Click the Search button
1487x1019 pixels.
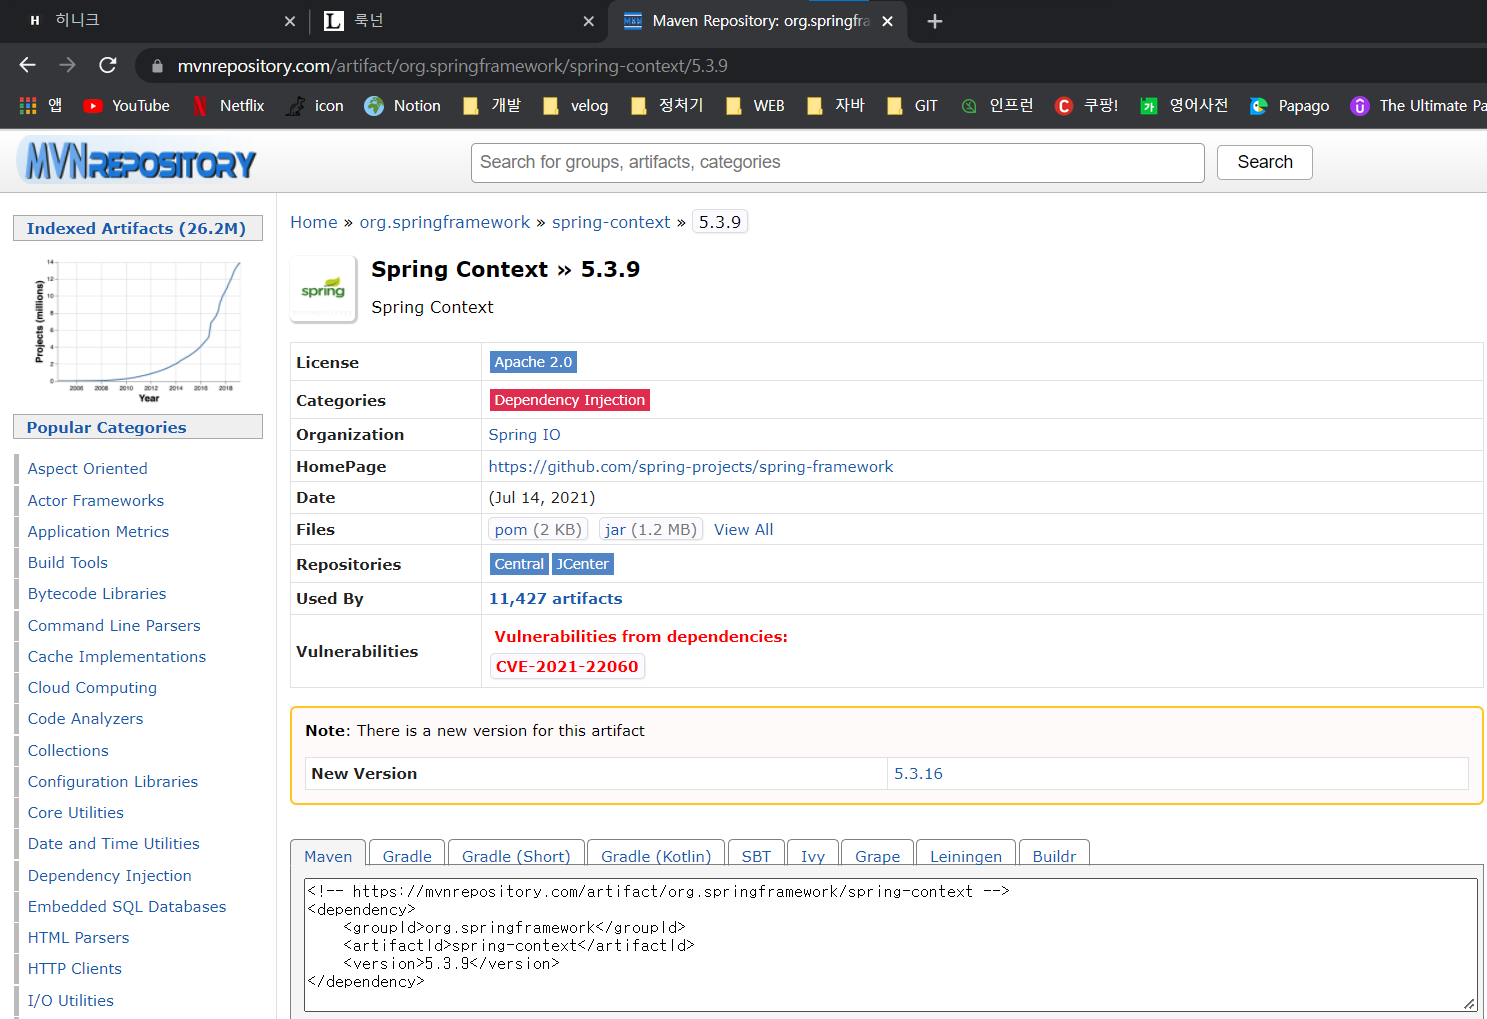pyautogui.click(x=1265, y=162)
